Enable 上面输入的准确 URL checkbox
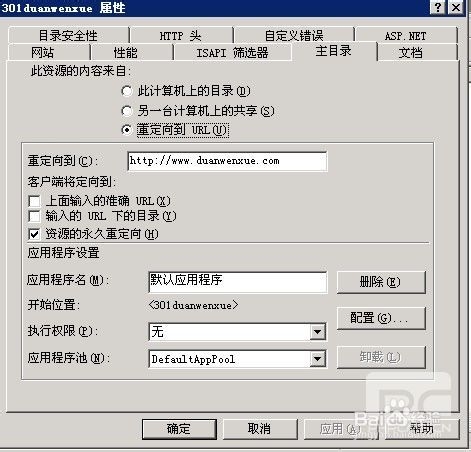The height and width of the screenshot is (452, 471). pyautogui.click(x=34, y=201)
